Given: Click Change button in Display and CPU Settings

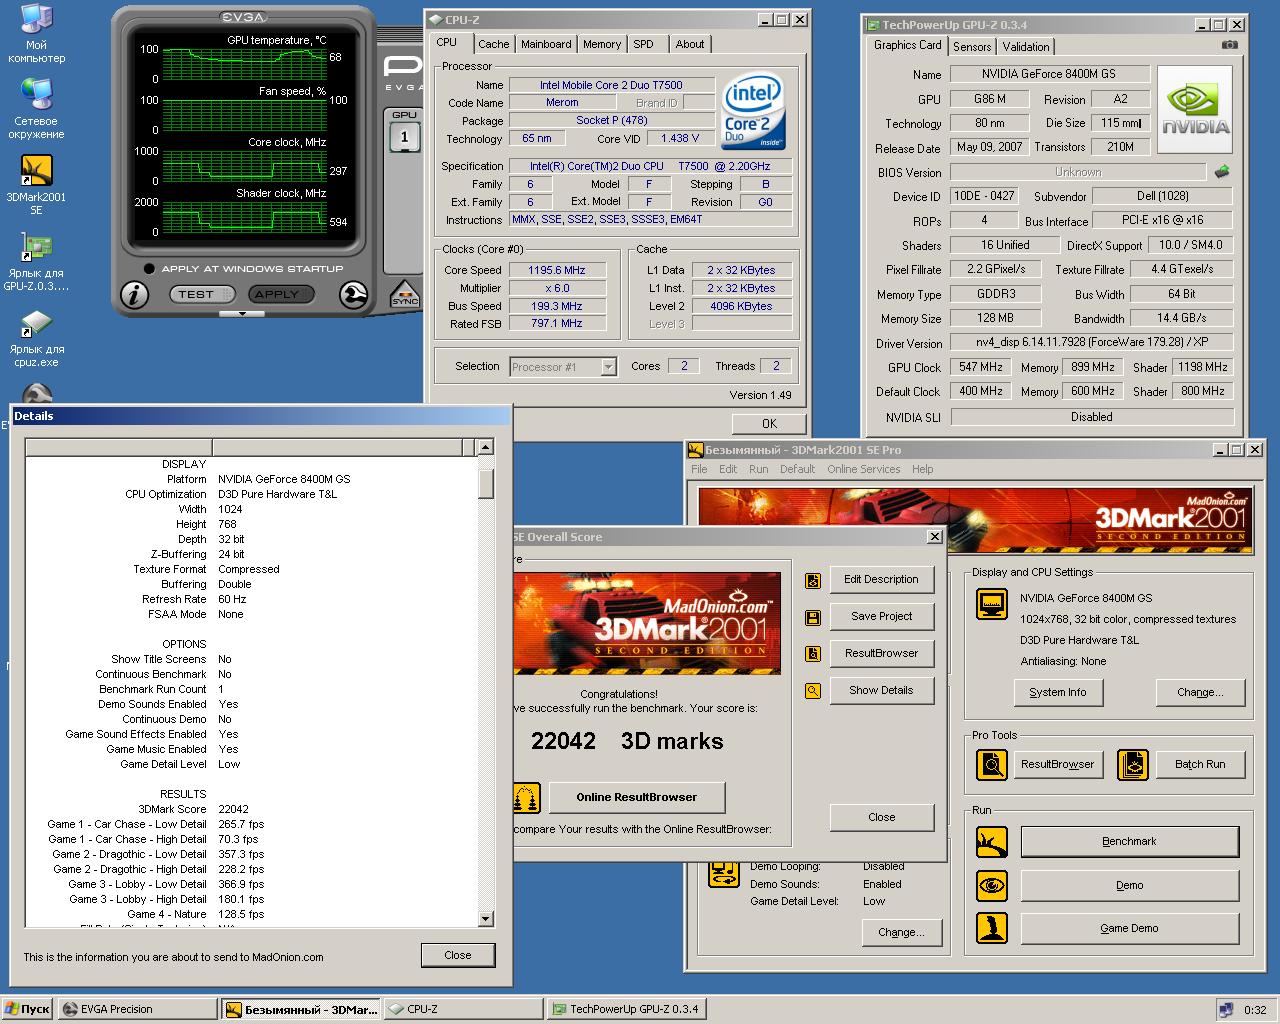Looking at the screenshot, I should (x=1200, y=692).
